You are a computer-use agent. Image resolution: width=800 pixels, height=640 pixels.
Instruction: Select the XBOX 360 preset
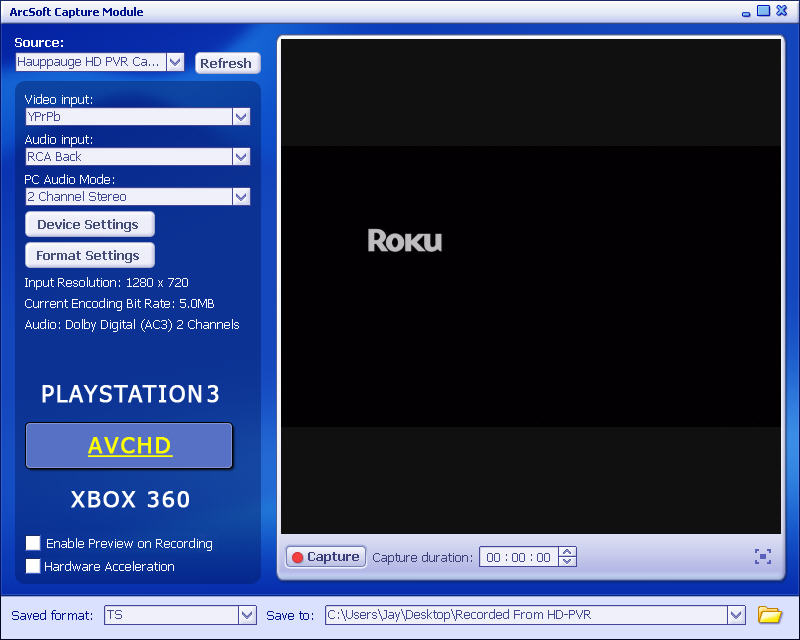coord(130,499)
